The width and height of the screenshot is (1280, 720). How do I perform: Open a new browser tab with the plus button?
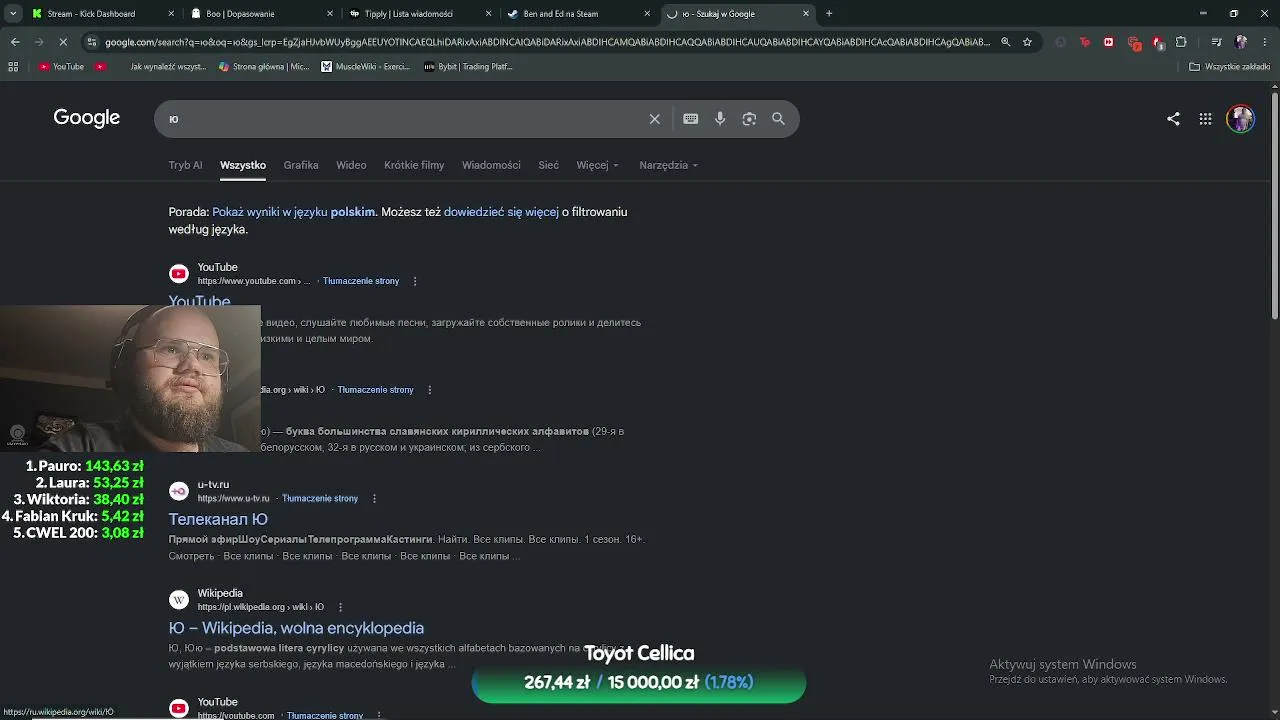(829, 14)
